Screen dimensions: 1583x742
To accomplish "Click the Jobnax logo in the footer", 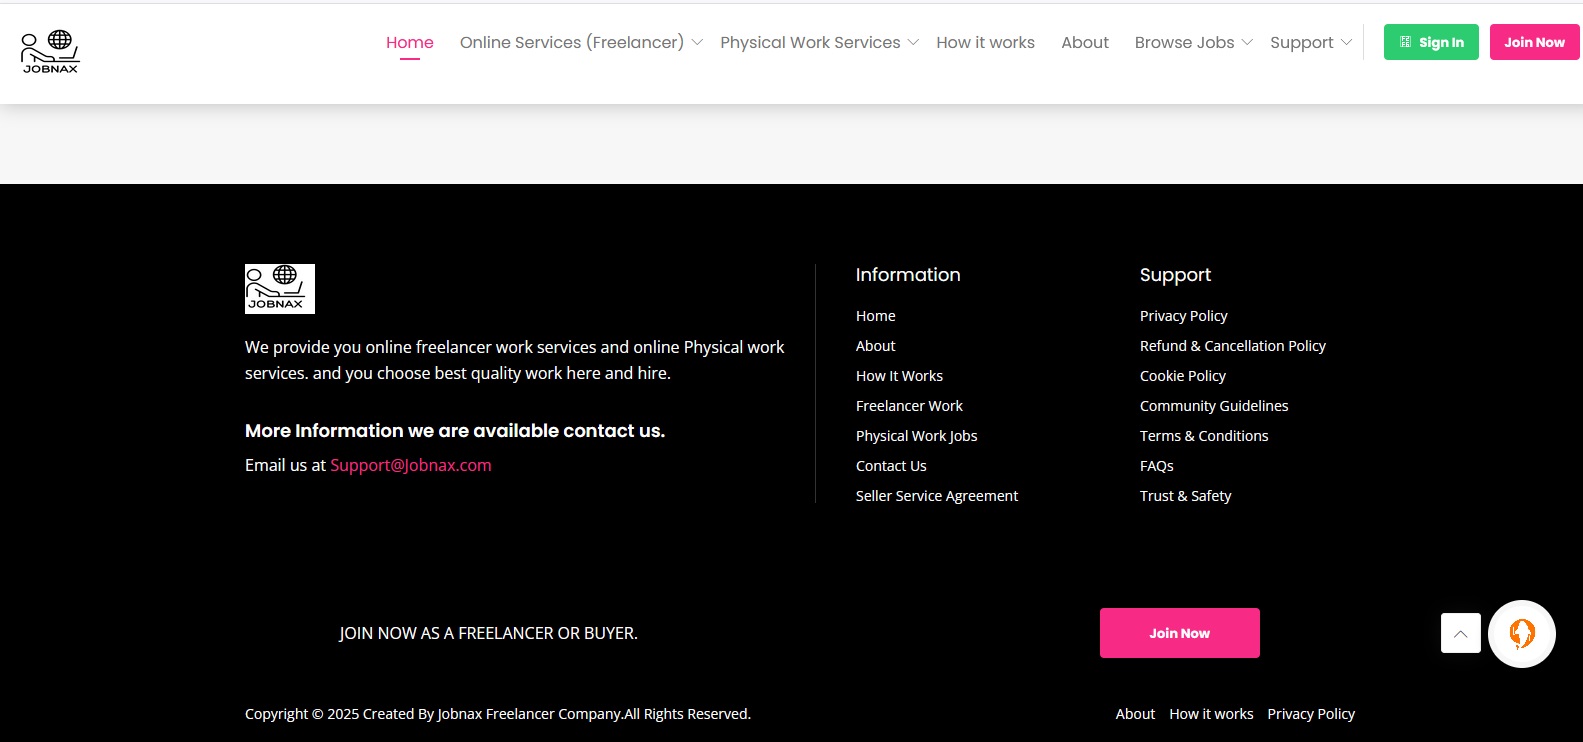I will [280, 289].
